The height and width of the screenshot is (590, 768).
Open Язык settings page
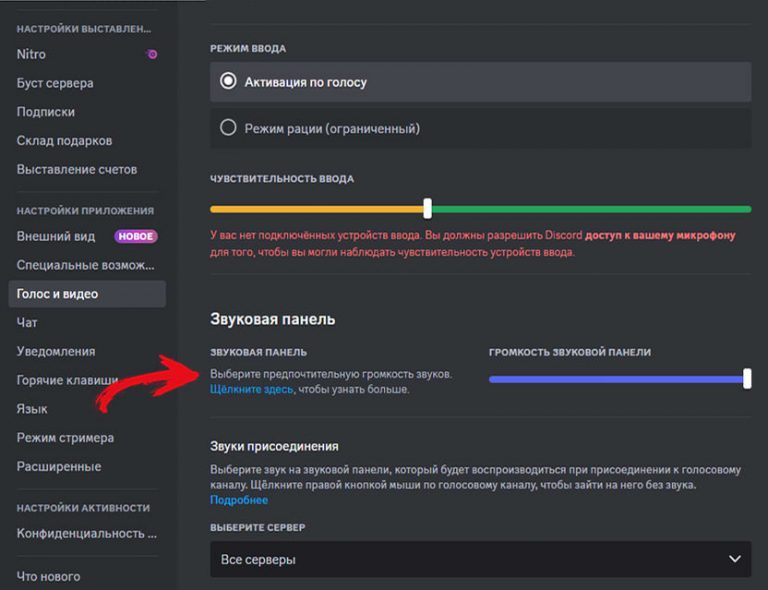tap(32, 409)
